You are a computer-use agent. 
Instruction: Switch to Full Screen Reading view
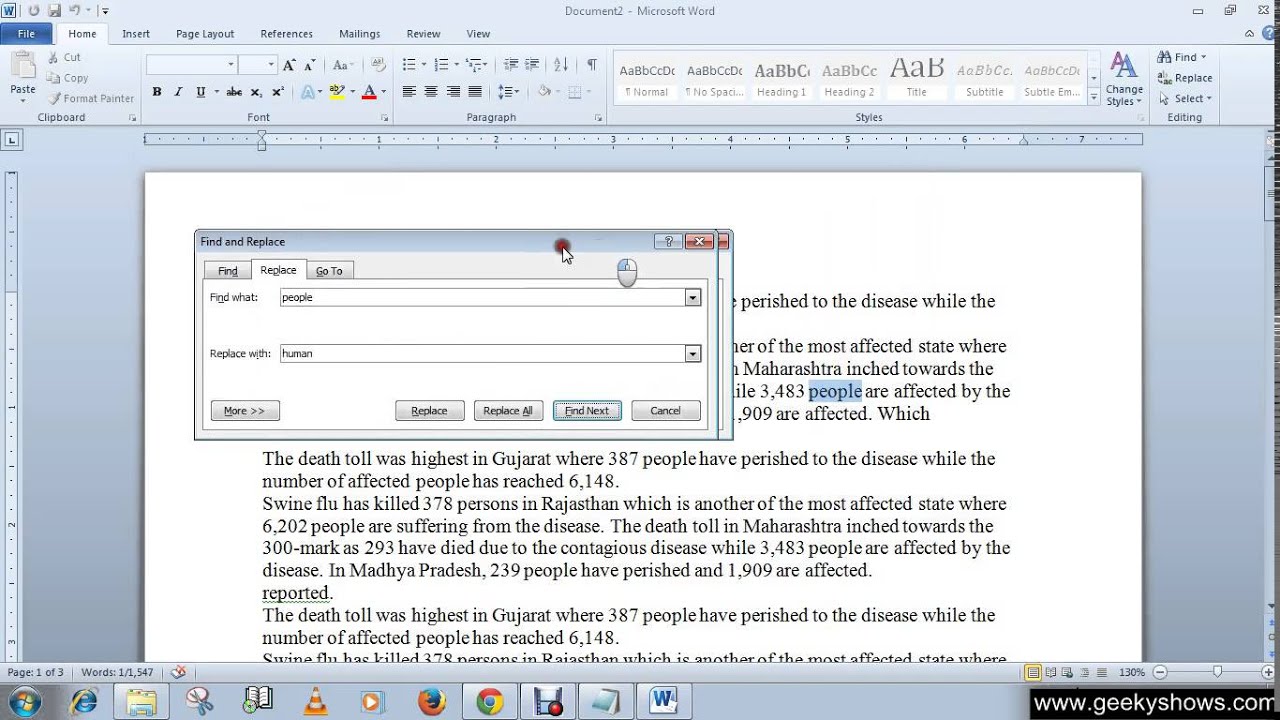point(1050,672)
